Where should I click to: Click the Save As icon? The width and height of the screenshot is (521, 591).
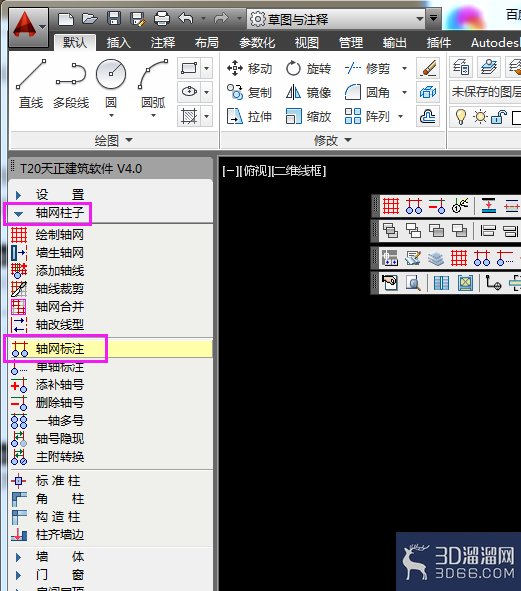[137, 18]
